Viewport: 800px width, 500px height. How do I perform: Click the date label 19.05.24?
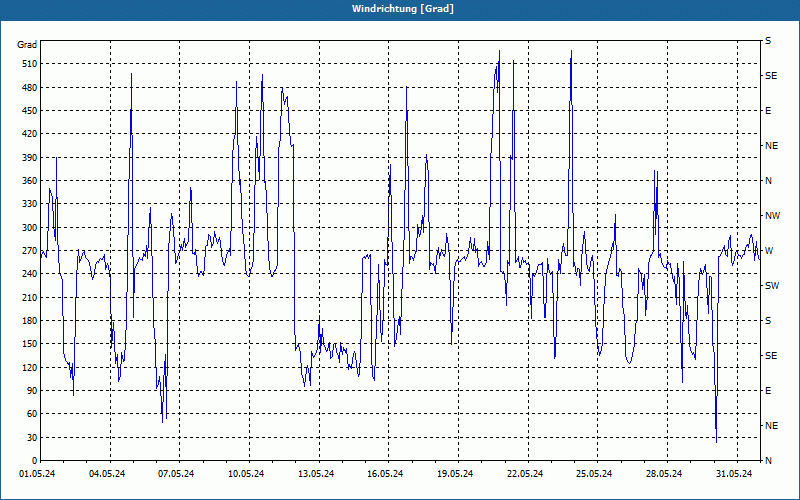point(455,474)
